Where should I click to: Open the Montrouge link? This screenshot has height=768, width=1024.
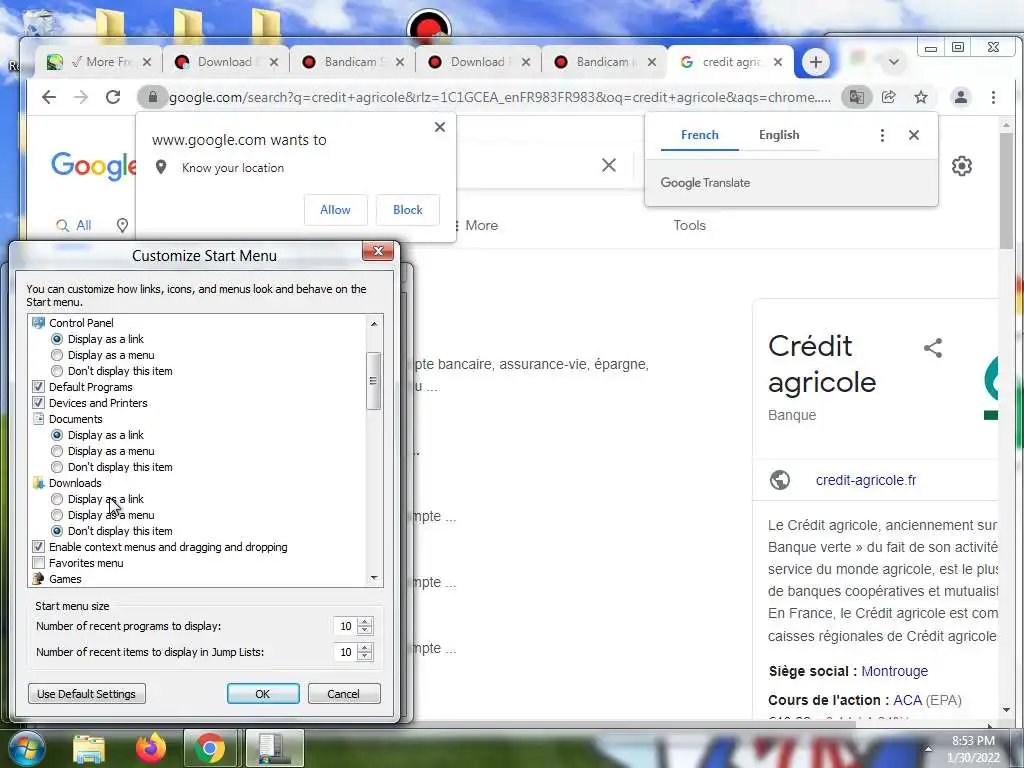(894, 671)
